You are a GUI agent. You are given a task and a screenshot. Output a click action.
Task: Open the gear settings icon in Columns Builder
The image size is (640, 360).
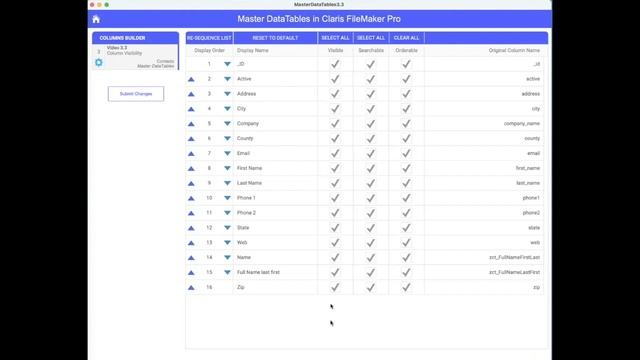[99, 62]
